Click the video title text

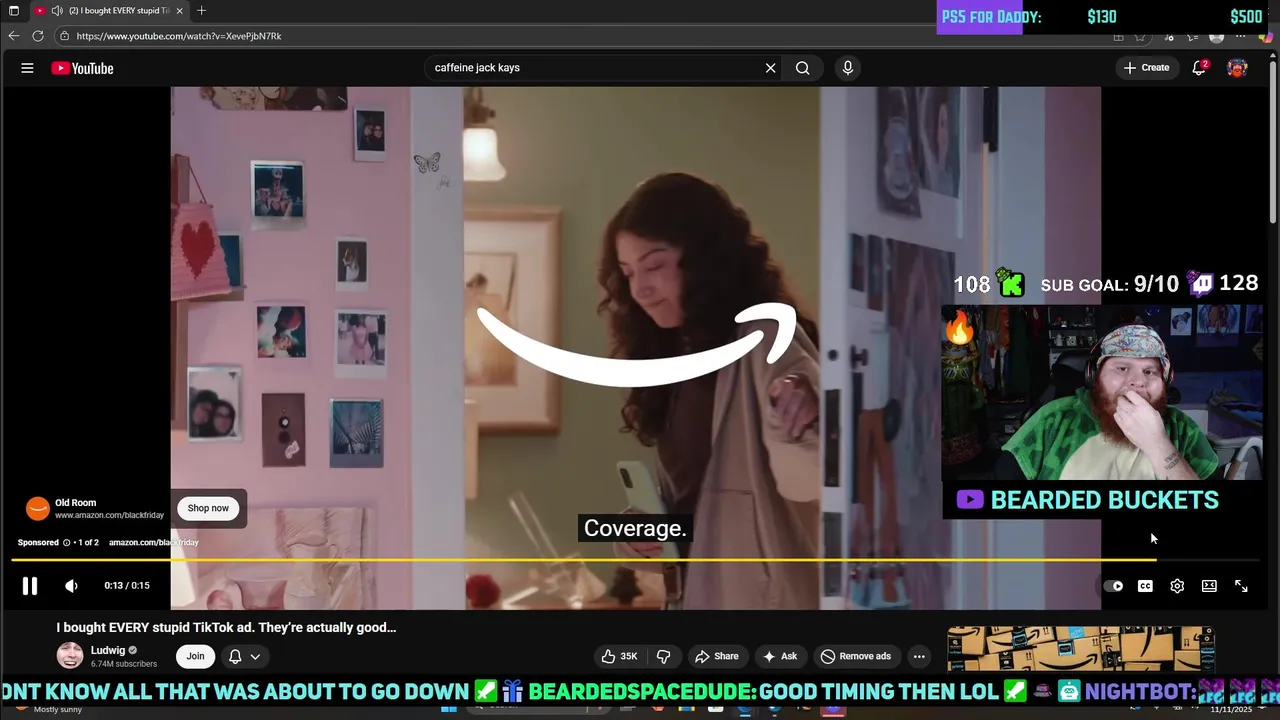226,628
